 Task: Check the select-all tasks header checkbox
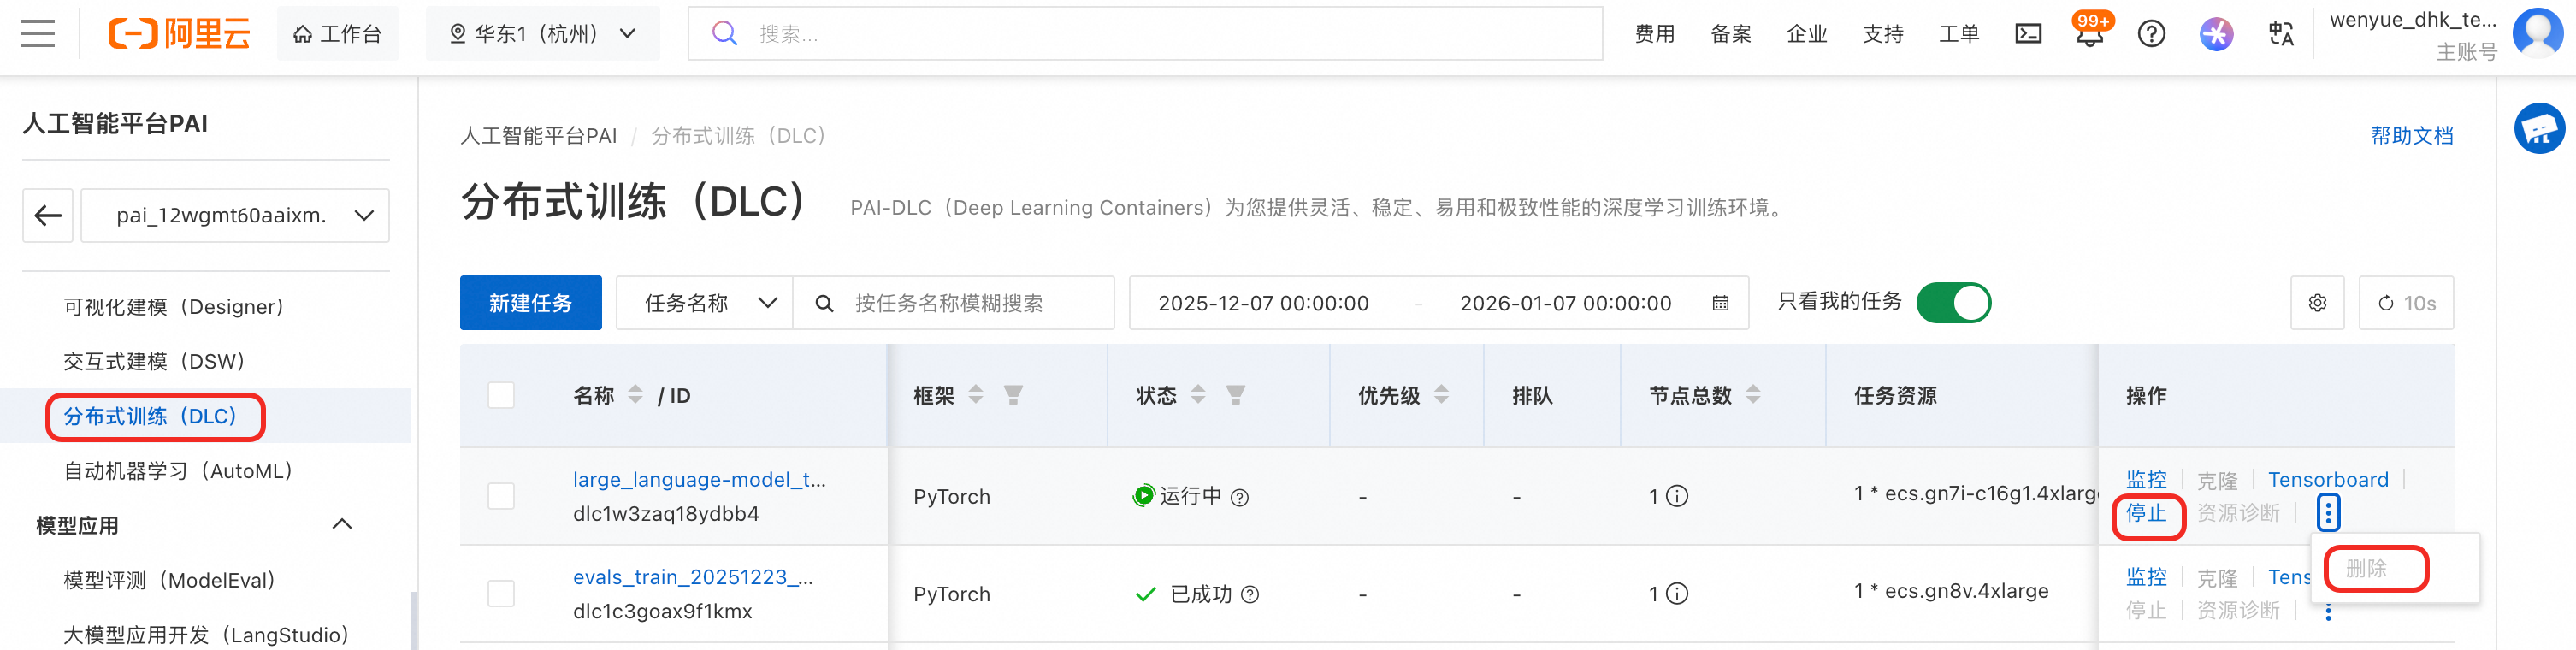(x=501, y=395)
